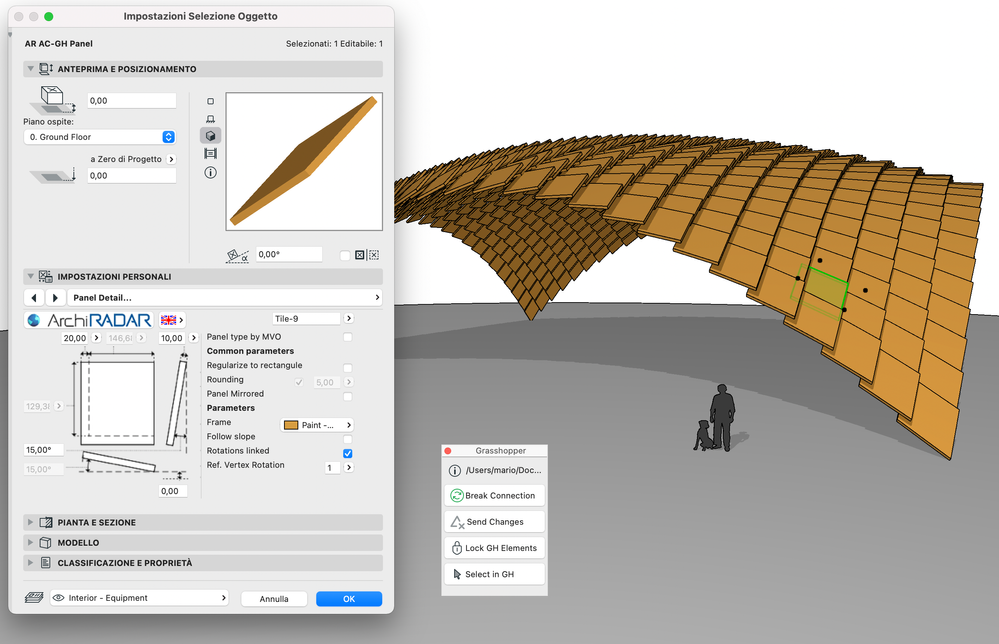Switch preview to 2D symbol mode
Screen dimensions: 999x644
(x=211, y=100)
